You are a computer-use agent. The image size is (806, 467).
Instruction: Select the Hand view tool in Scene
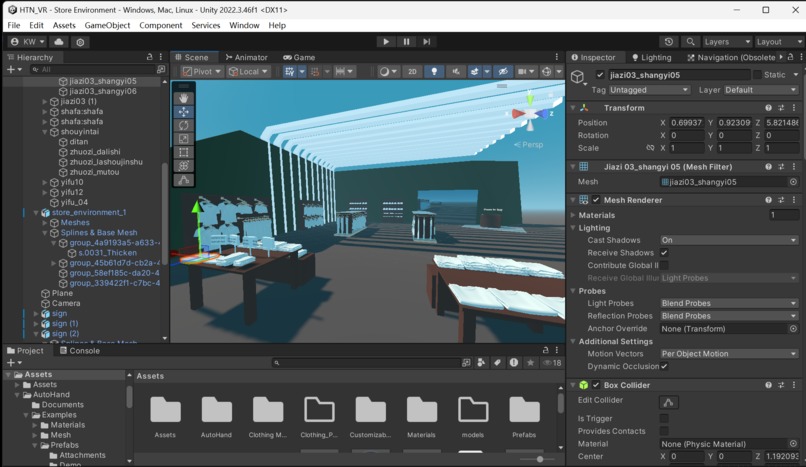coord(184,98)
